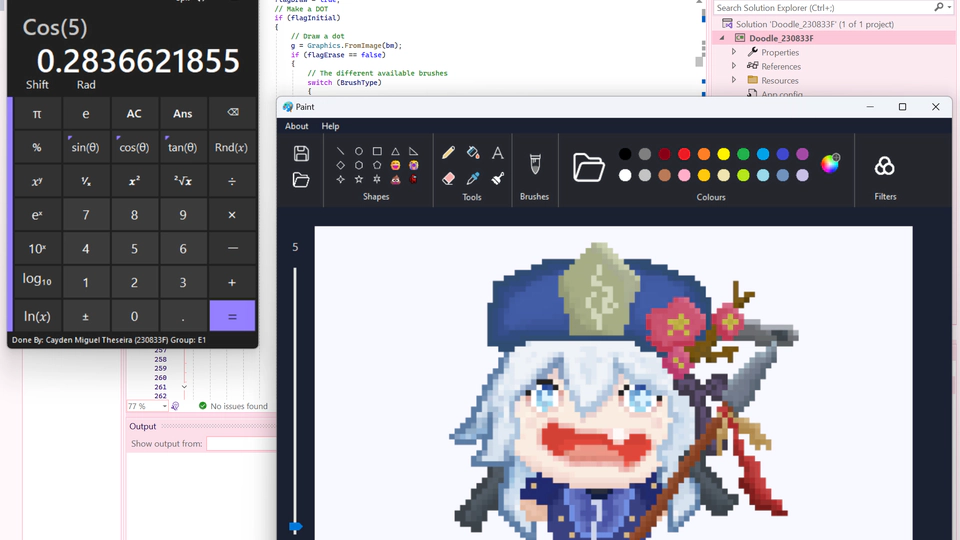The image size is (960, 540).
Task: Open the About menu in Paint
Action: coord(296,126)
